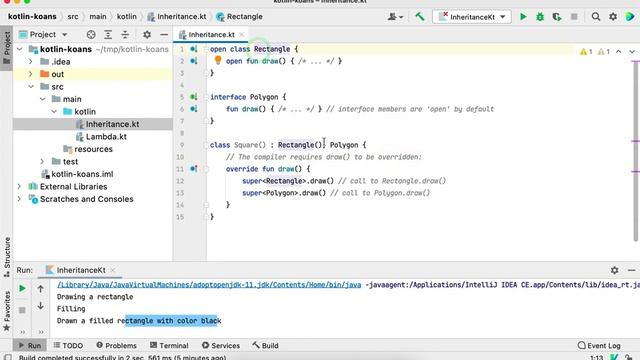
Task: Click the warnings count indicator in editor
Action: coord(595,51)
